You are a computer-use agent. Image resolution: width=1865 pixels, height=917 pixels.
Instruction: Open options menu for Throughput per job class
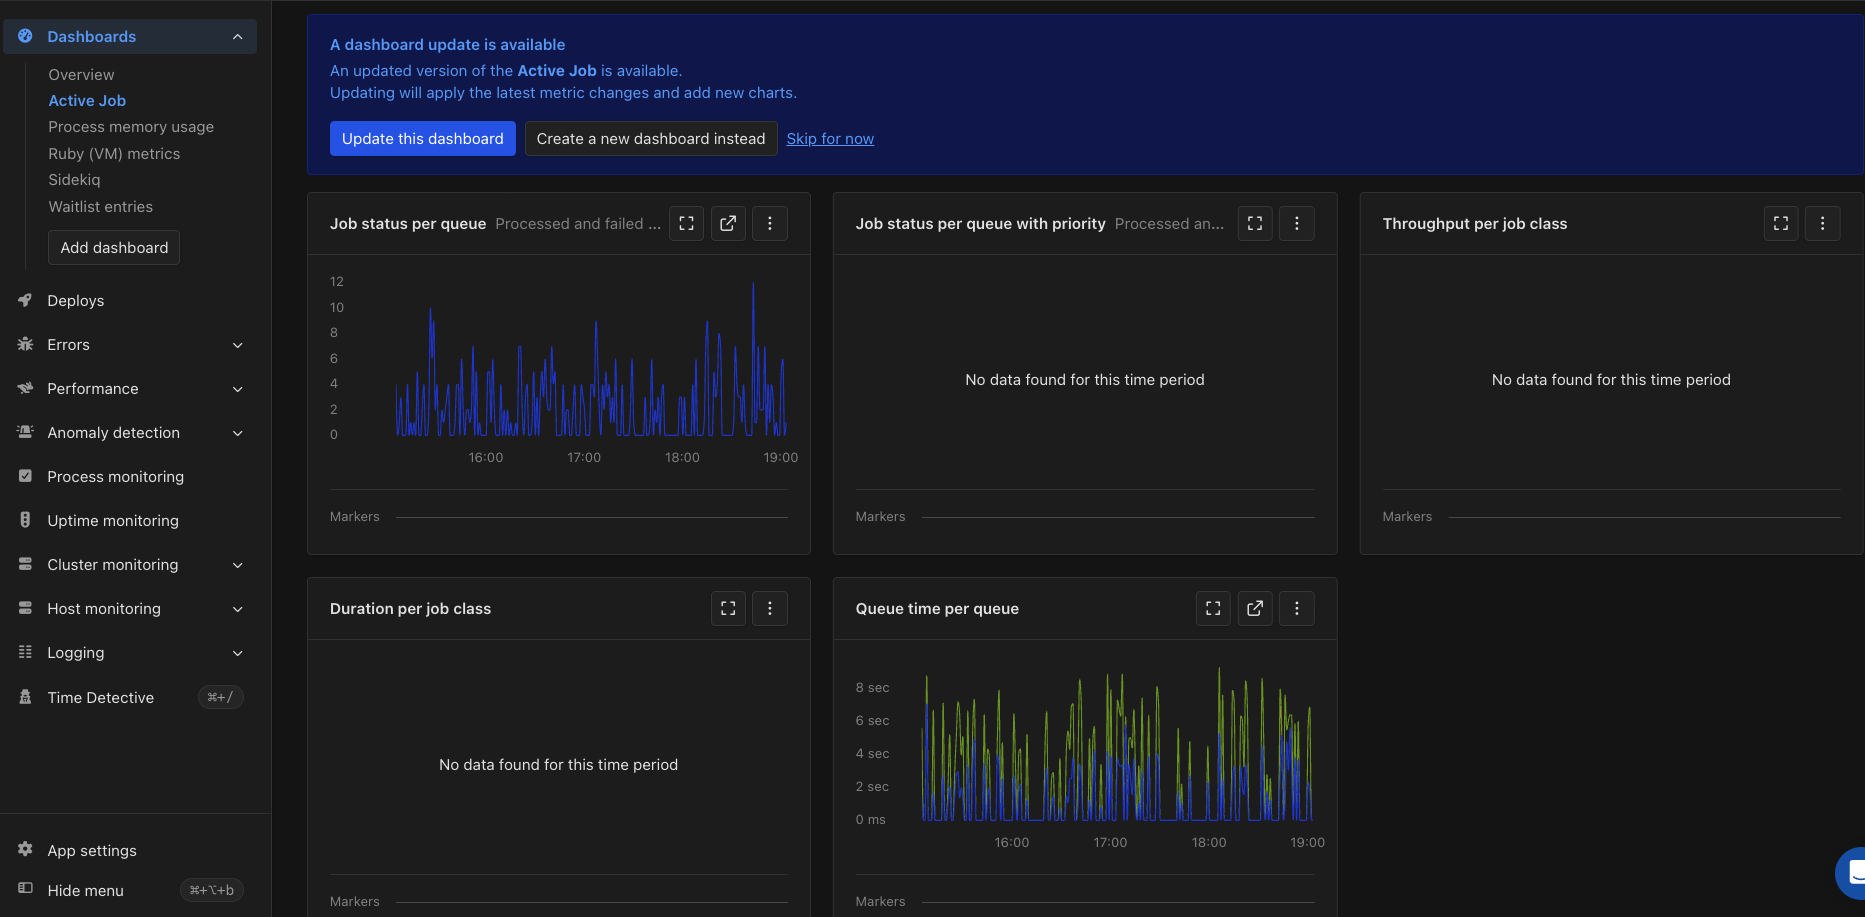coord(1823,224)
